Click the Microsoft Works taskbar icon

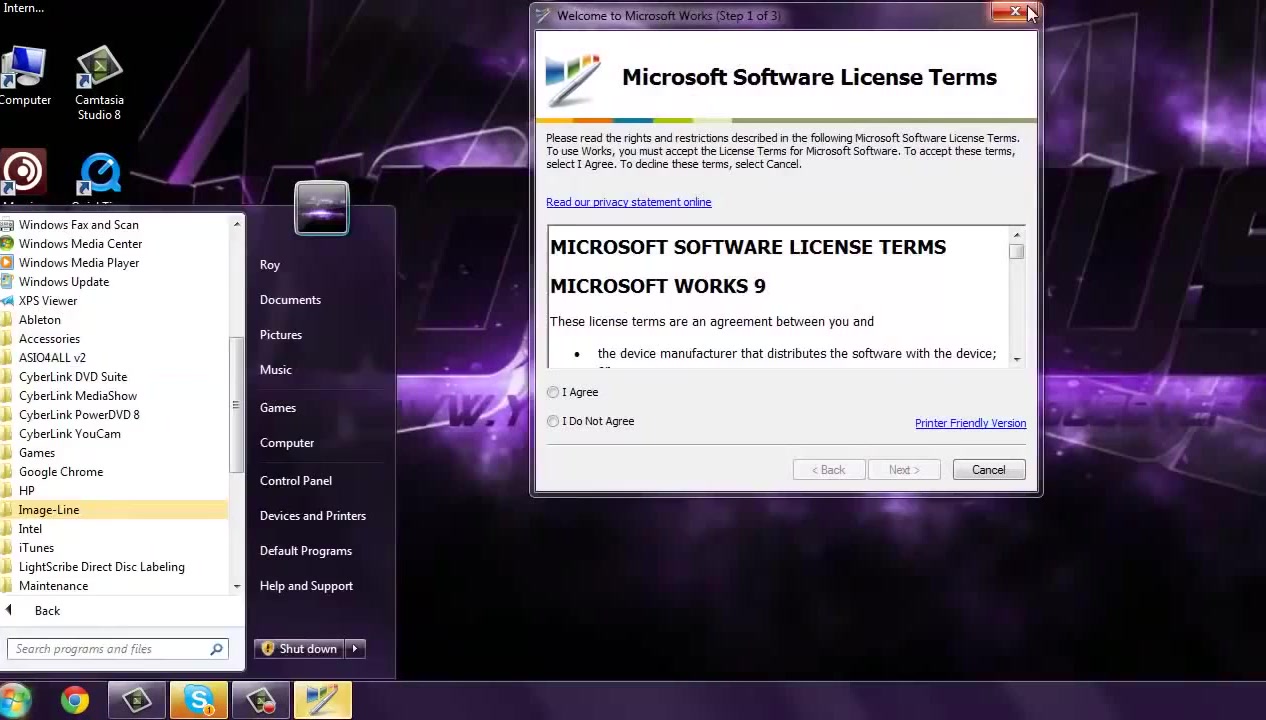(x=322, y=700)
